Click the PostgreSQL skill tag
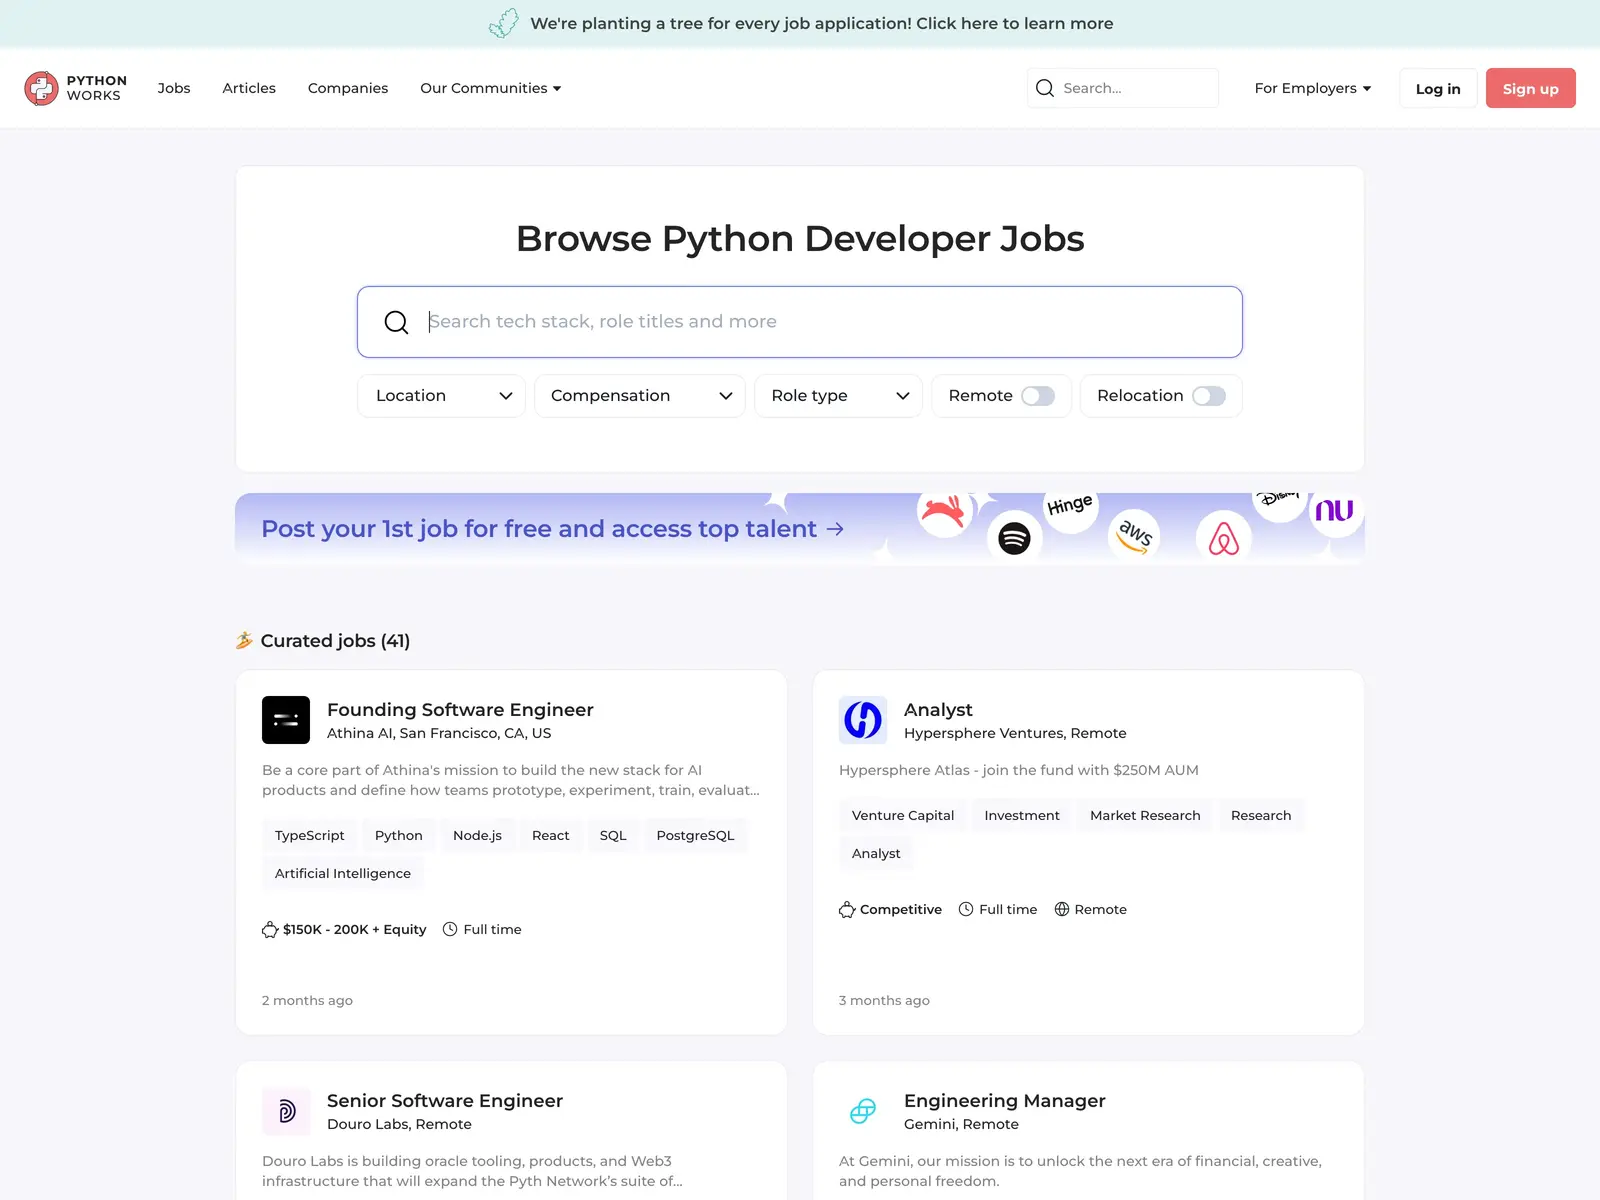 coord(696,835)
